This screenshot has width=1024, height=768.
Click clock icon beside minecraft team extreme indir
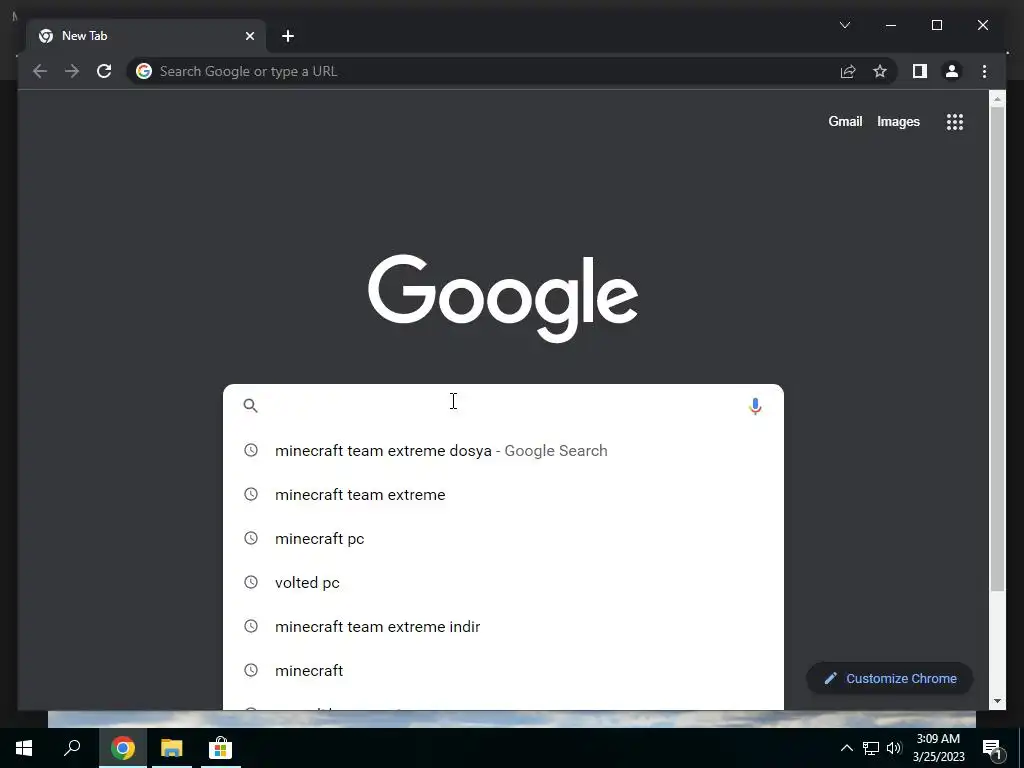click(251, 626)
